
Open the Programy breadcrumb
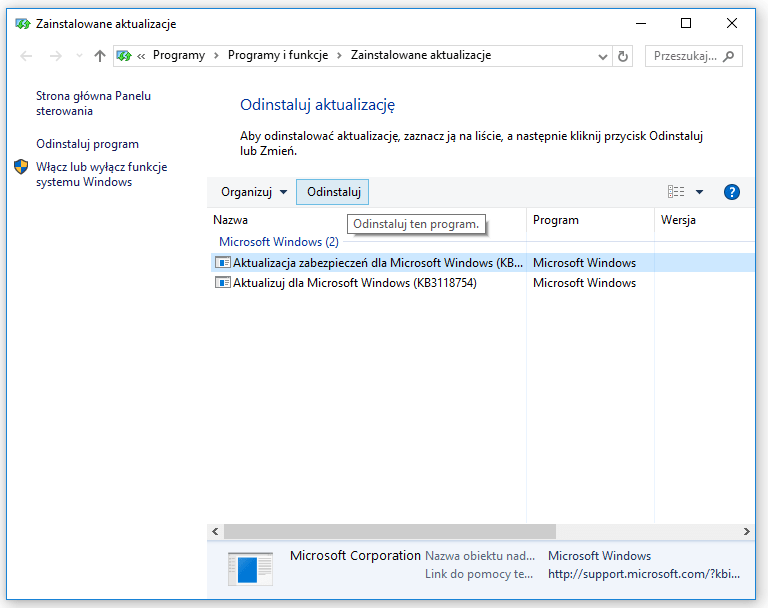[x=179, y=55]
